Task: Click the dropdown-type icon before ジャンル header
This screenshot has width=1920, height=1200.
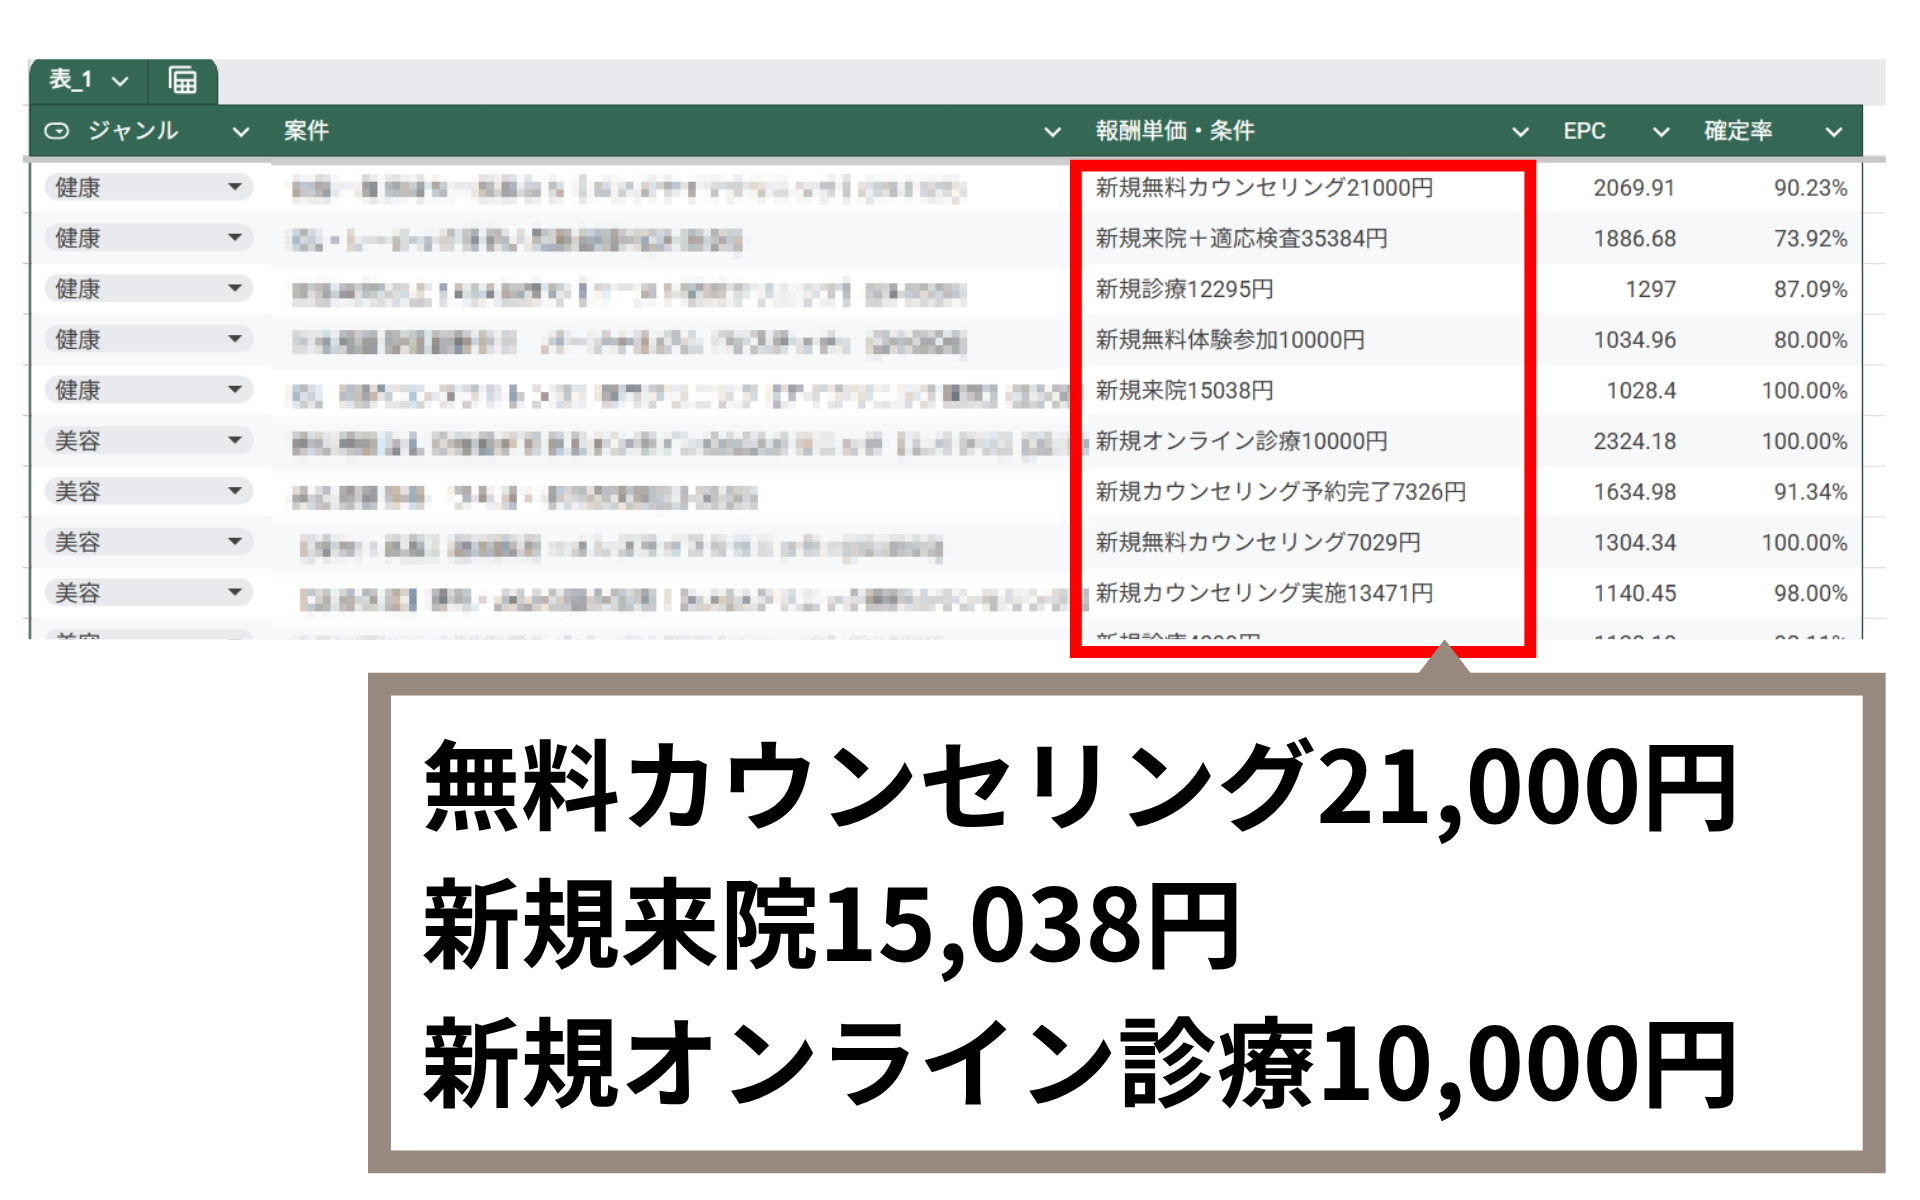Action: [57, 131]
